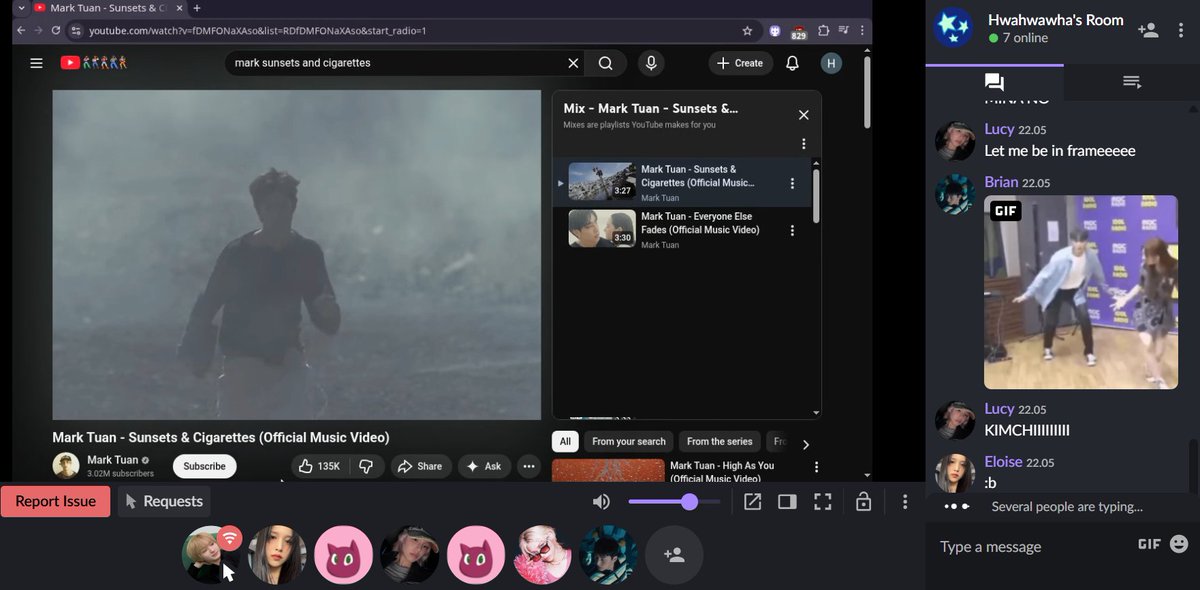Select Sunsets & Cigarettes thumbnail in mix

pyautogui.click(x=601, y=181)
